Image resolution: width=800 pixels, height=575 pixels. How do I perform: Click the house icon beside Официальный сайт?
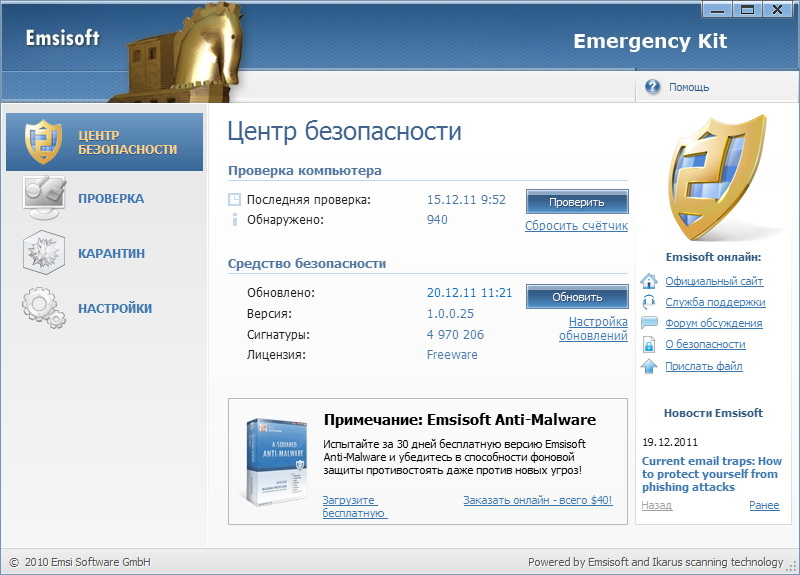[649, 281]
